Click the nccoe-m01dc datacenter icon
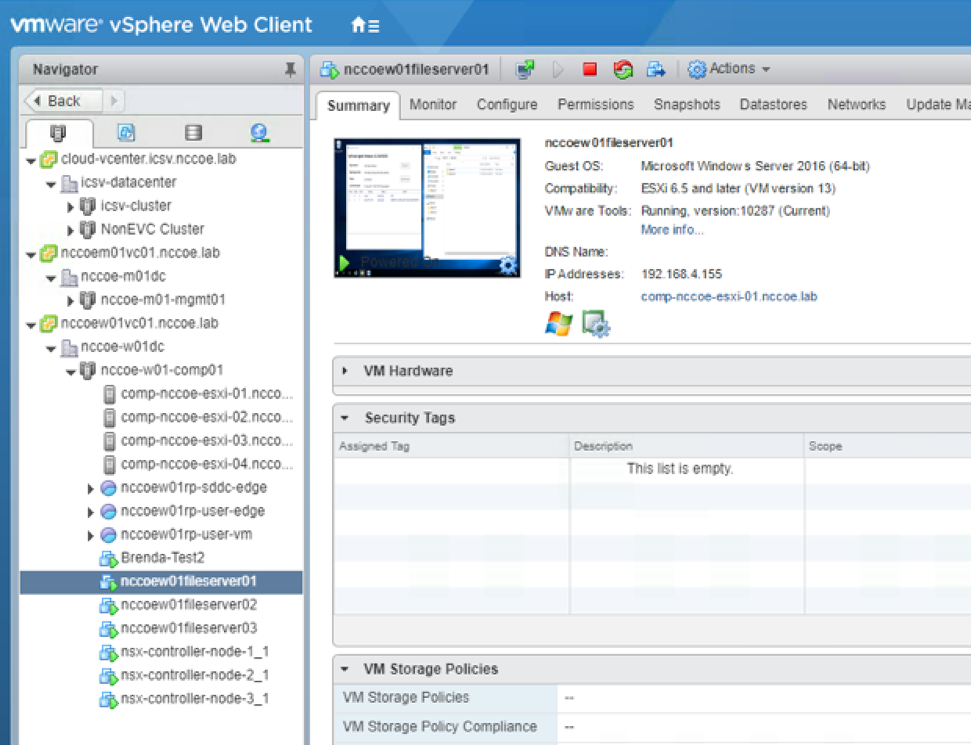The image size is (971, 745). pos(69,277)
